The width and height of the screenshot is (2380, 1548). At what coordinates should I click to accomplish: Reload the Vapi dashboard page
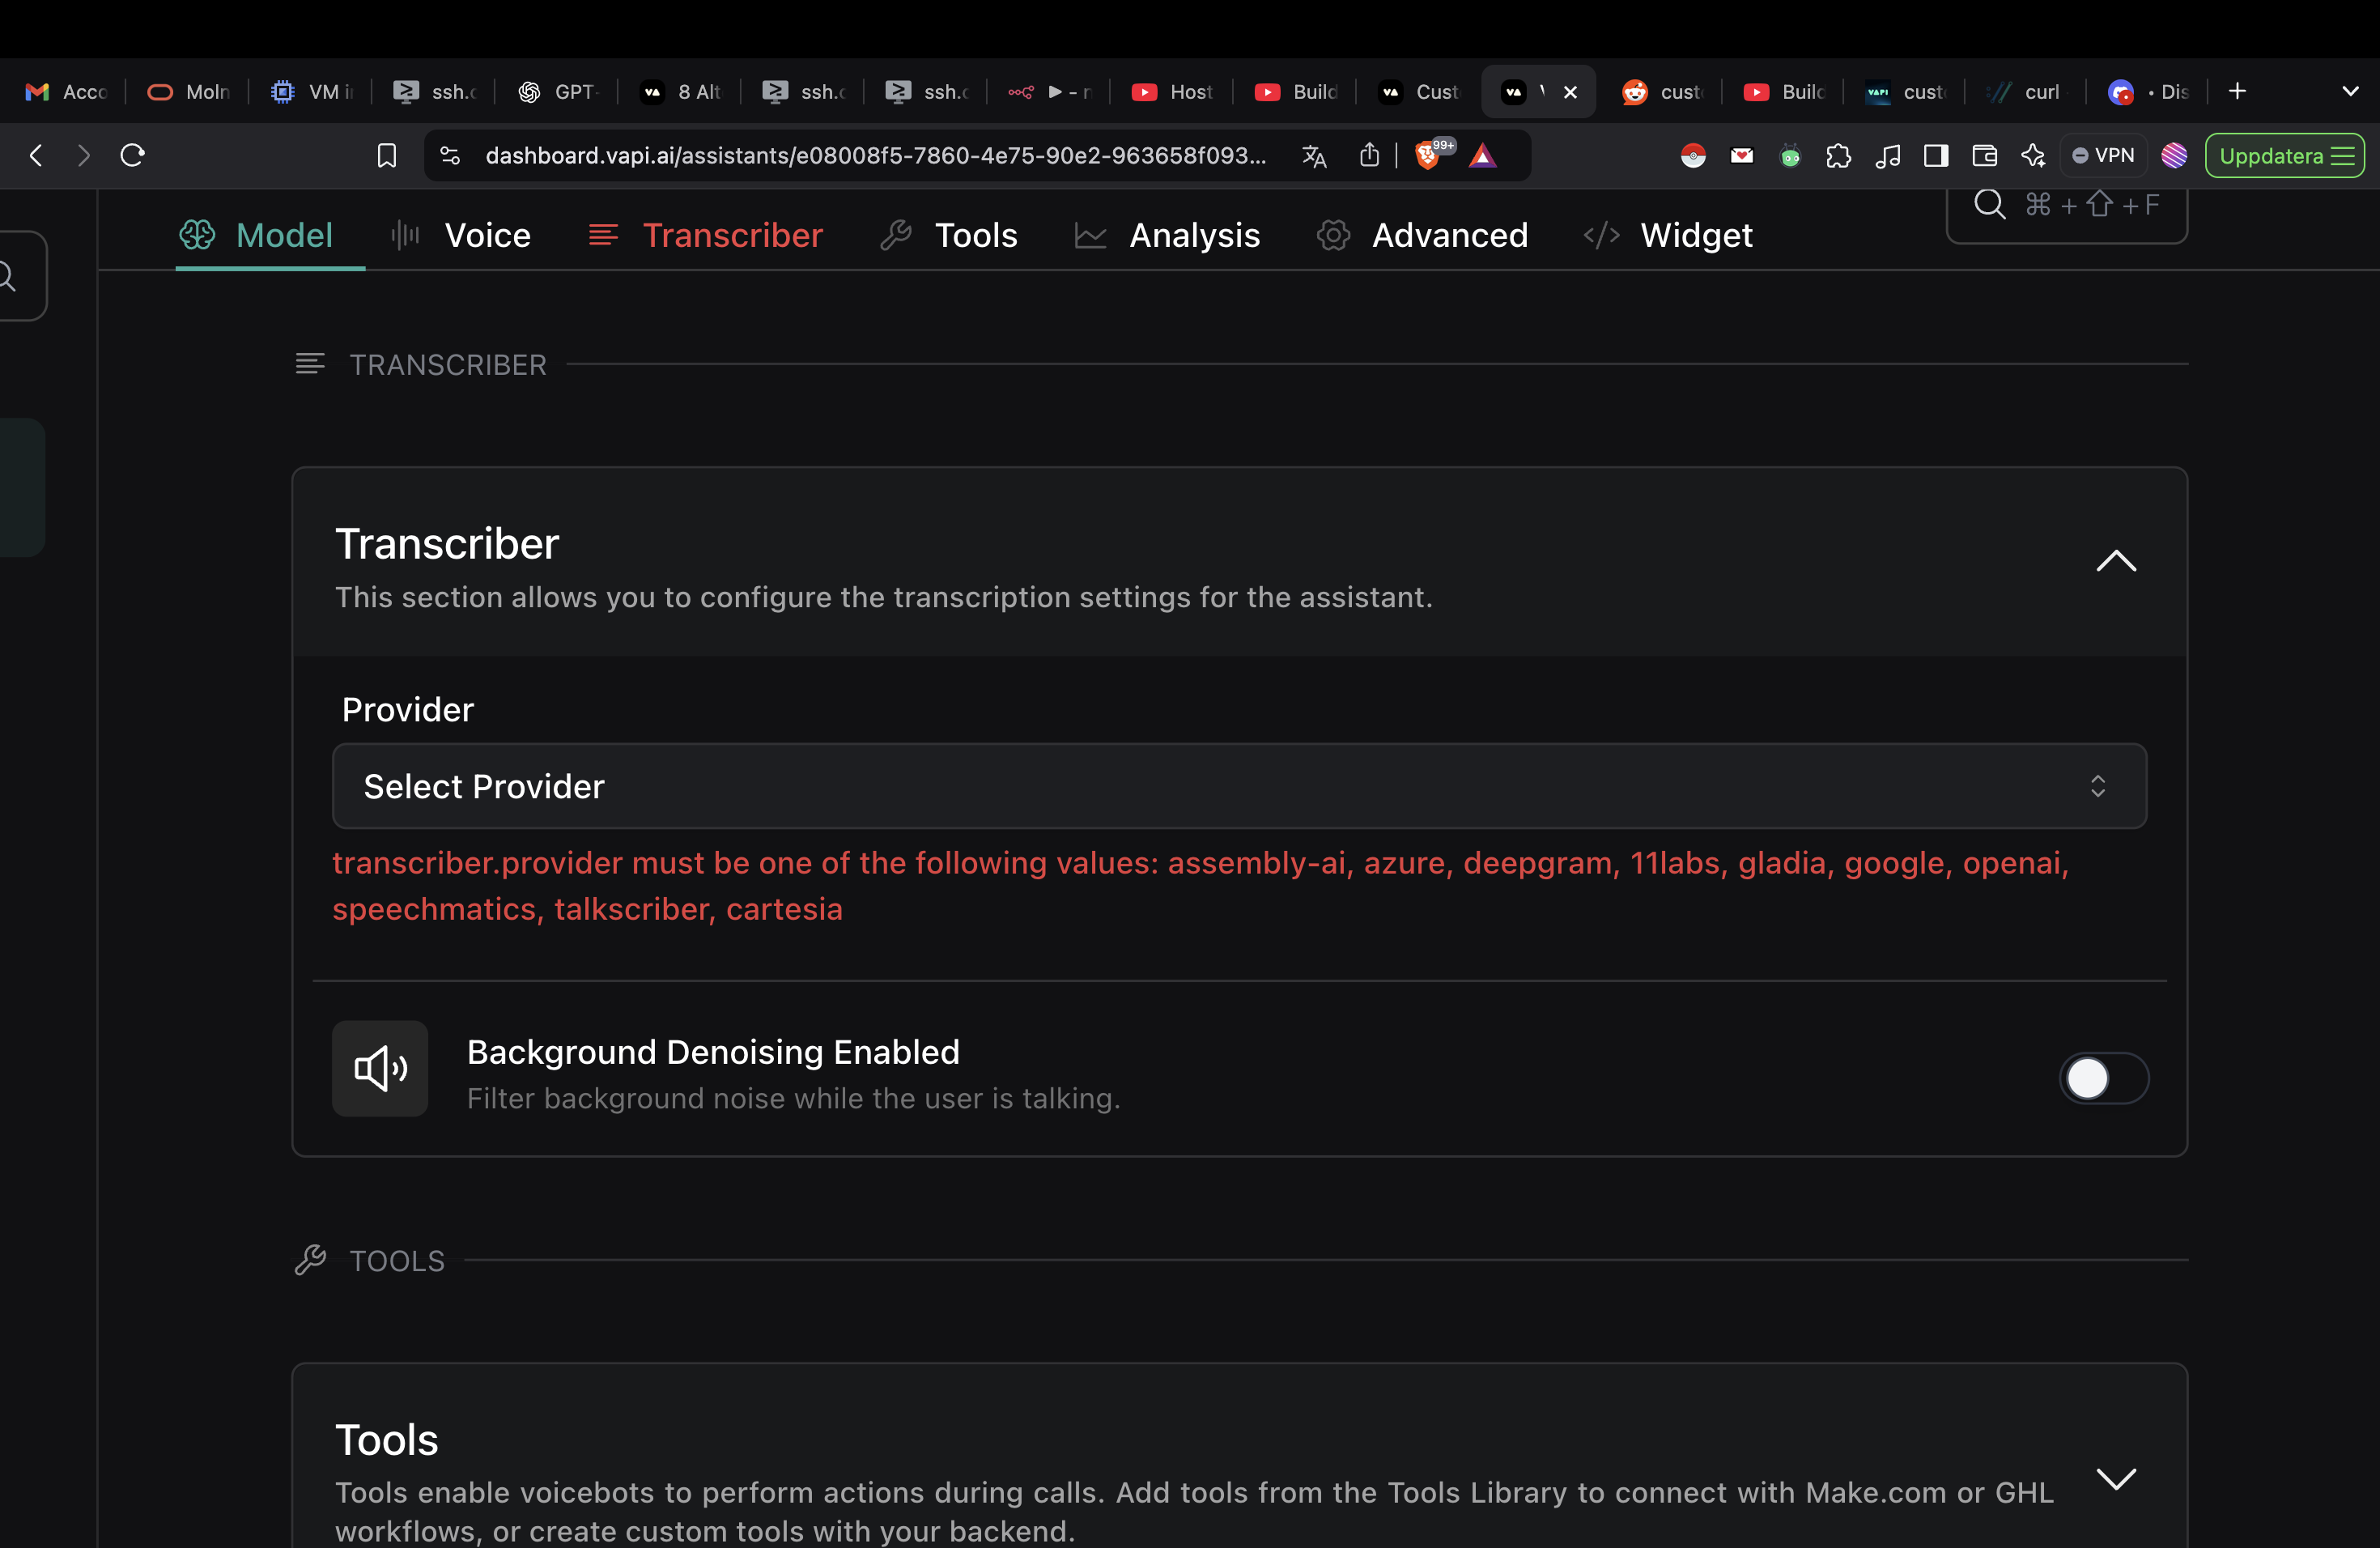point(133,155)
